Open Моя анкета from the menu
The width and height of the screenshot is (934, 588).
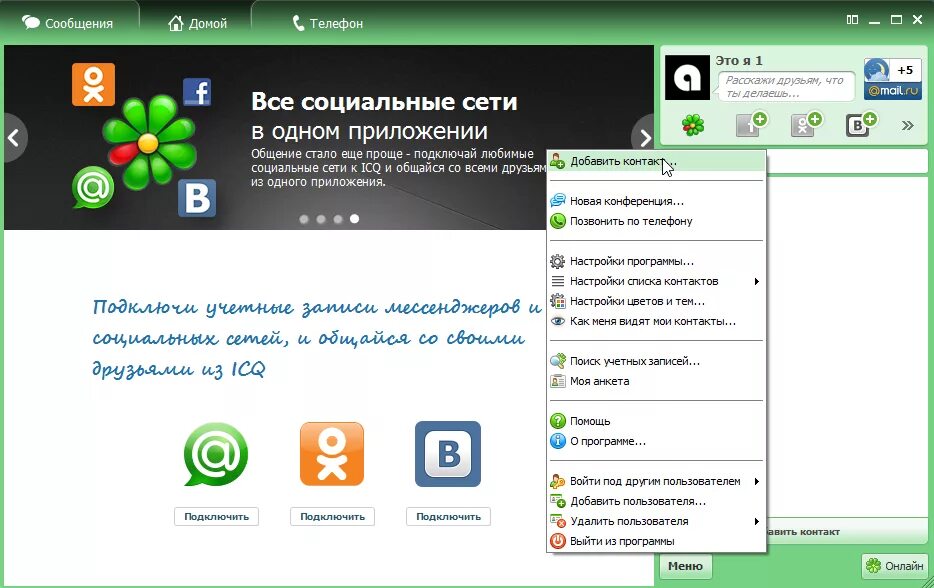656,381
